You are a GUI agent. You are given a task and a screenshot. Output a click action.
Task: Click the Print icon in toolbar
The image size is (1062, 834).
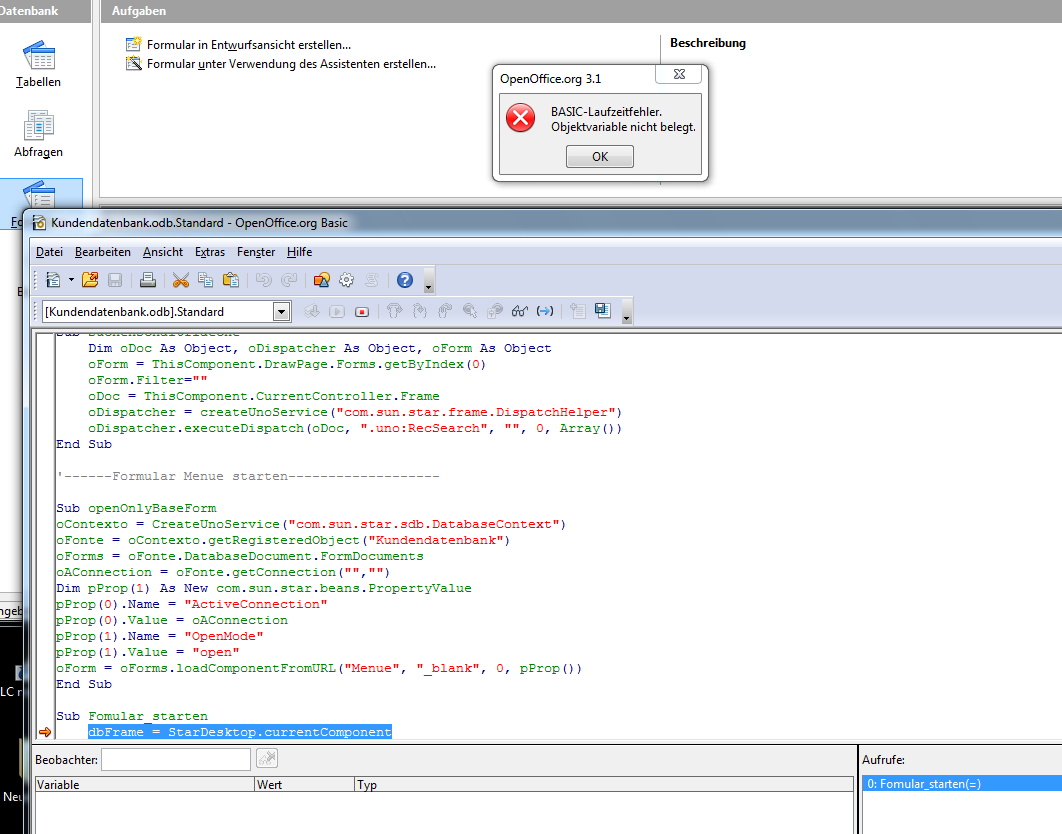(148, 280)
